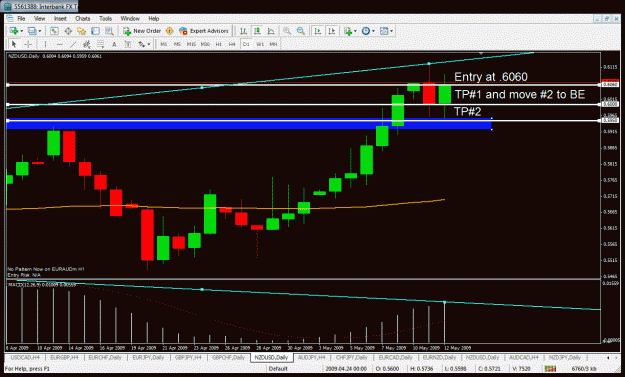Expand the Periods dropdown arrow

[373, 31]
